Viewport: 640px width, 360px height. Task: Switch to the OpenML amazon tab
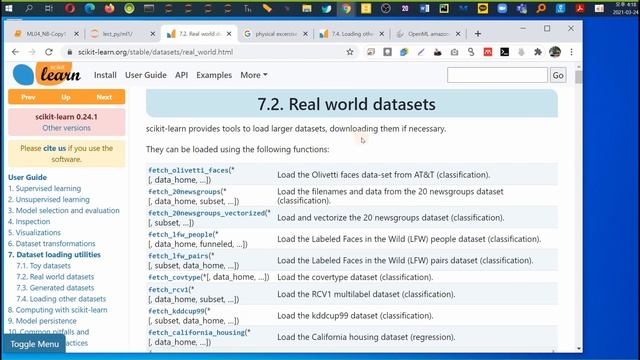(x=428, y=34)
